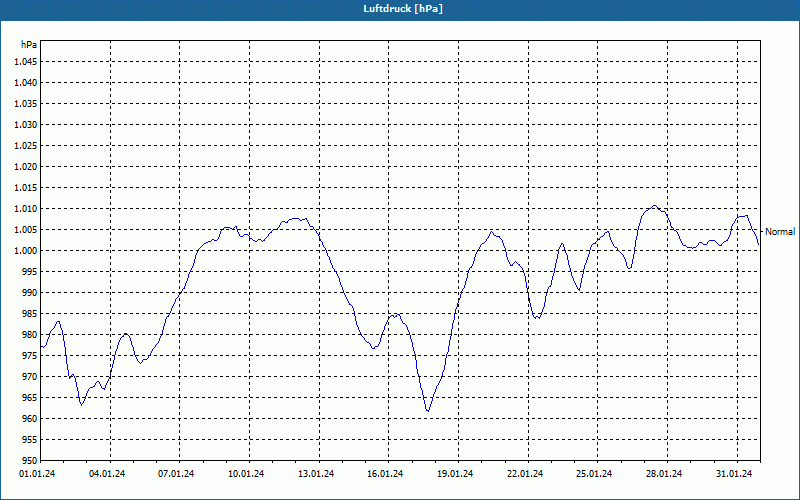Click the Normal pressure marker label
This screenshot has width=800, height=500.
point(780,232)
